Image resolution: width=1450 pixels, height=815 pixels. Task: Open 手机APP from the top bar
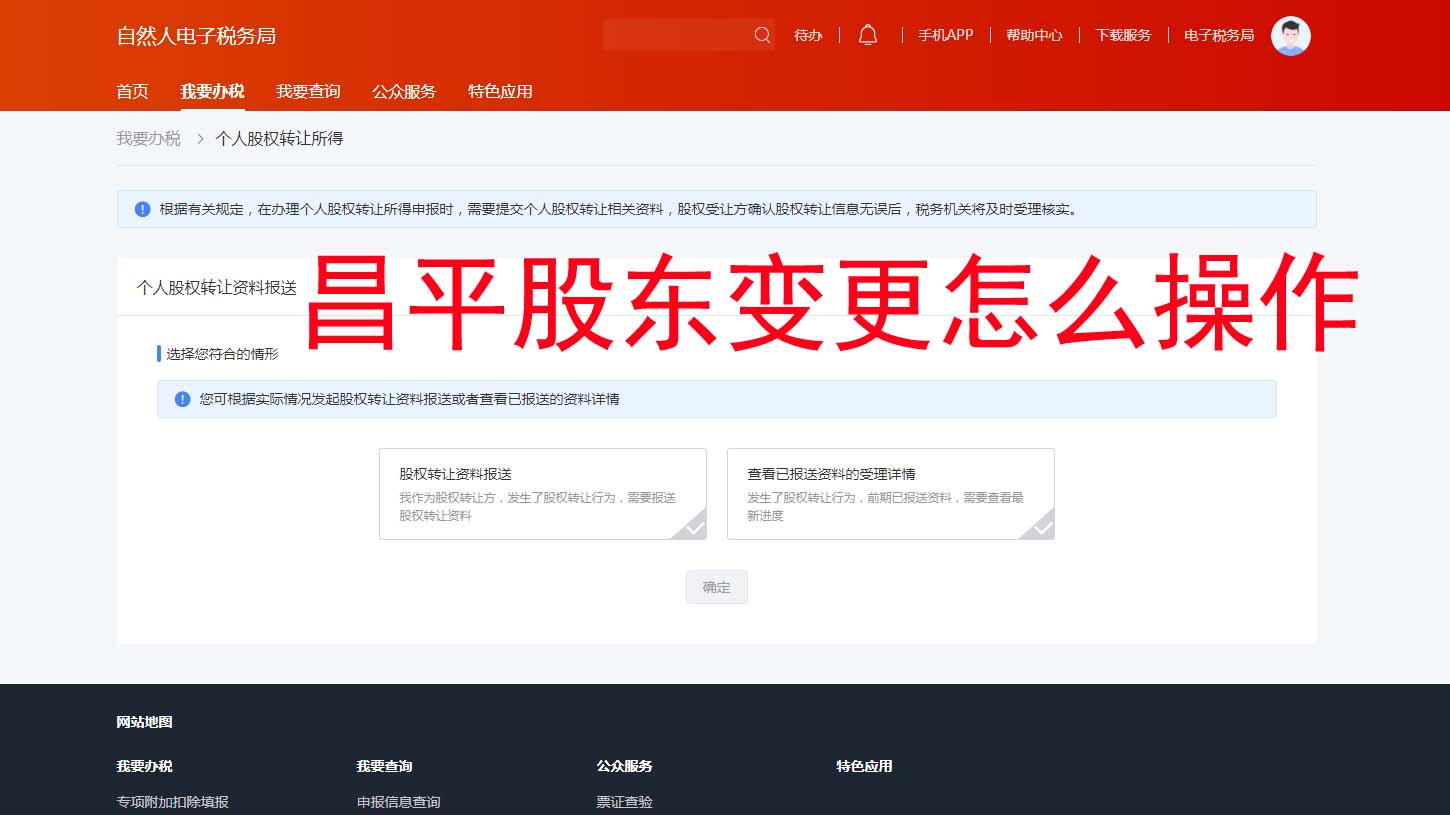point(944,34)
